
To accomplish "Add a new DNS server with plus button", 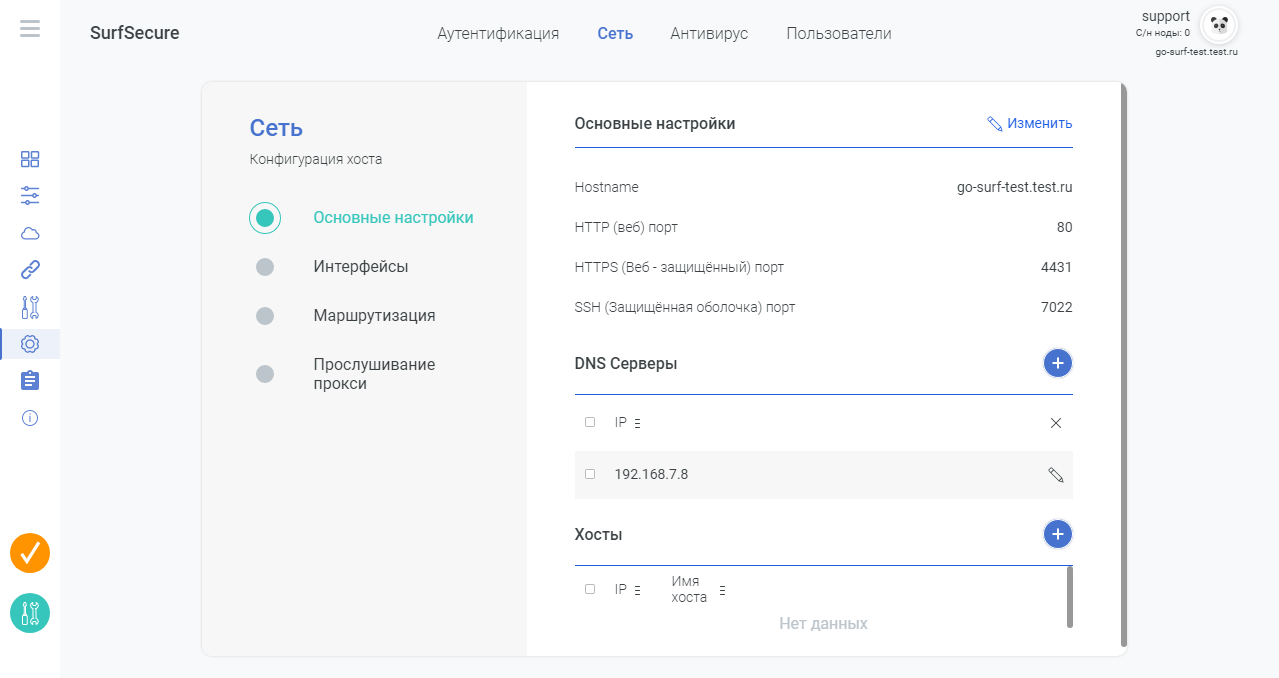I will pyautogui.click(x=1057, y=363).
